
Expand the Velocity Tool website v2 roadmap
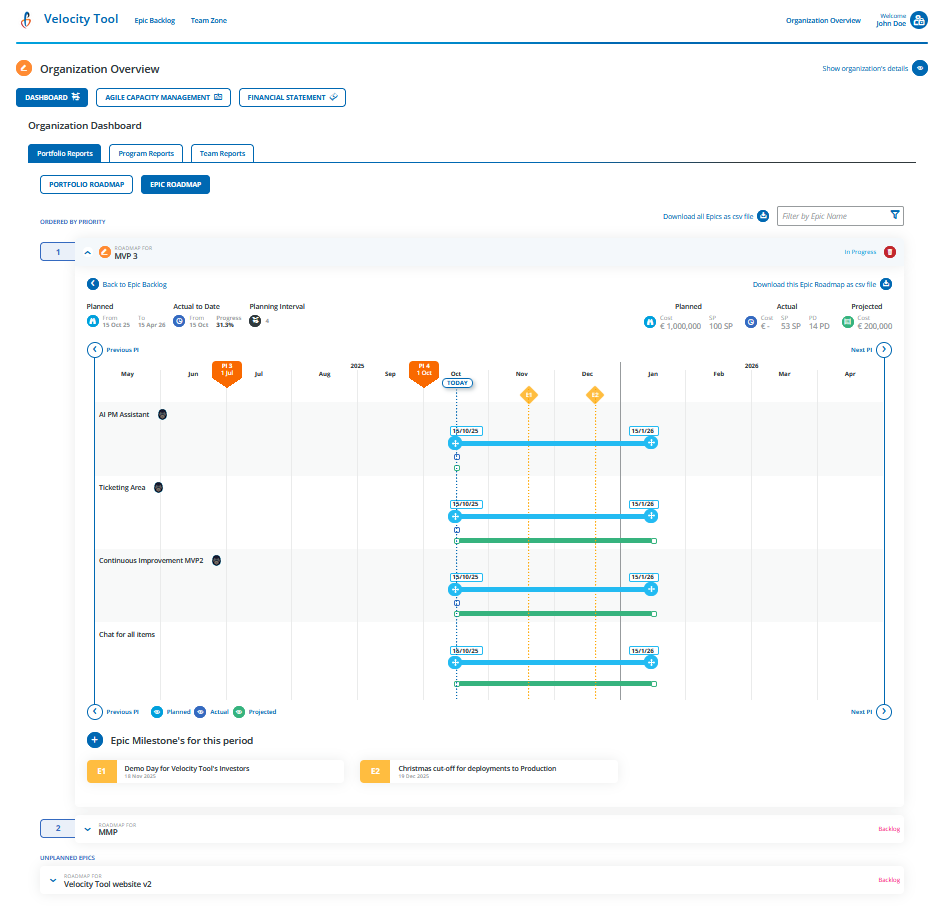[52, 879]
